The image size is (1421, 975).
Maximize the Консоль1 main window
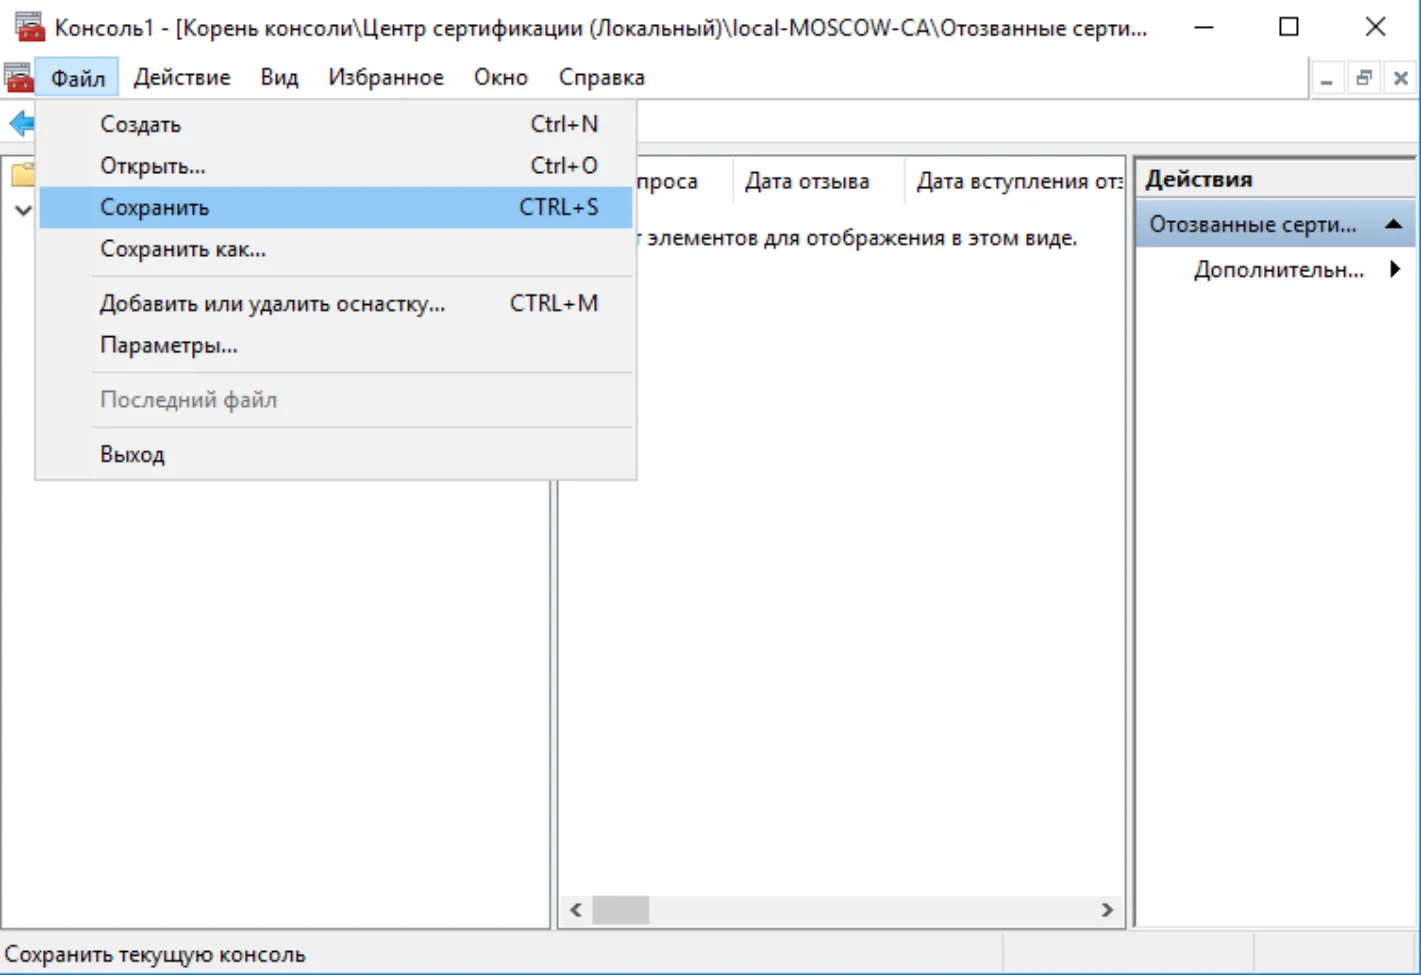[1289, 27]
